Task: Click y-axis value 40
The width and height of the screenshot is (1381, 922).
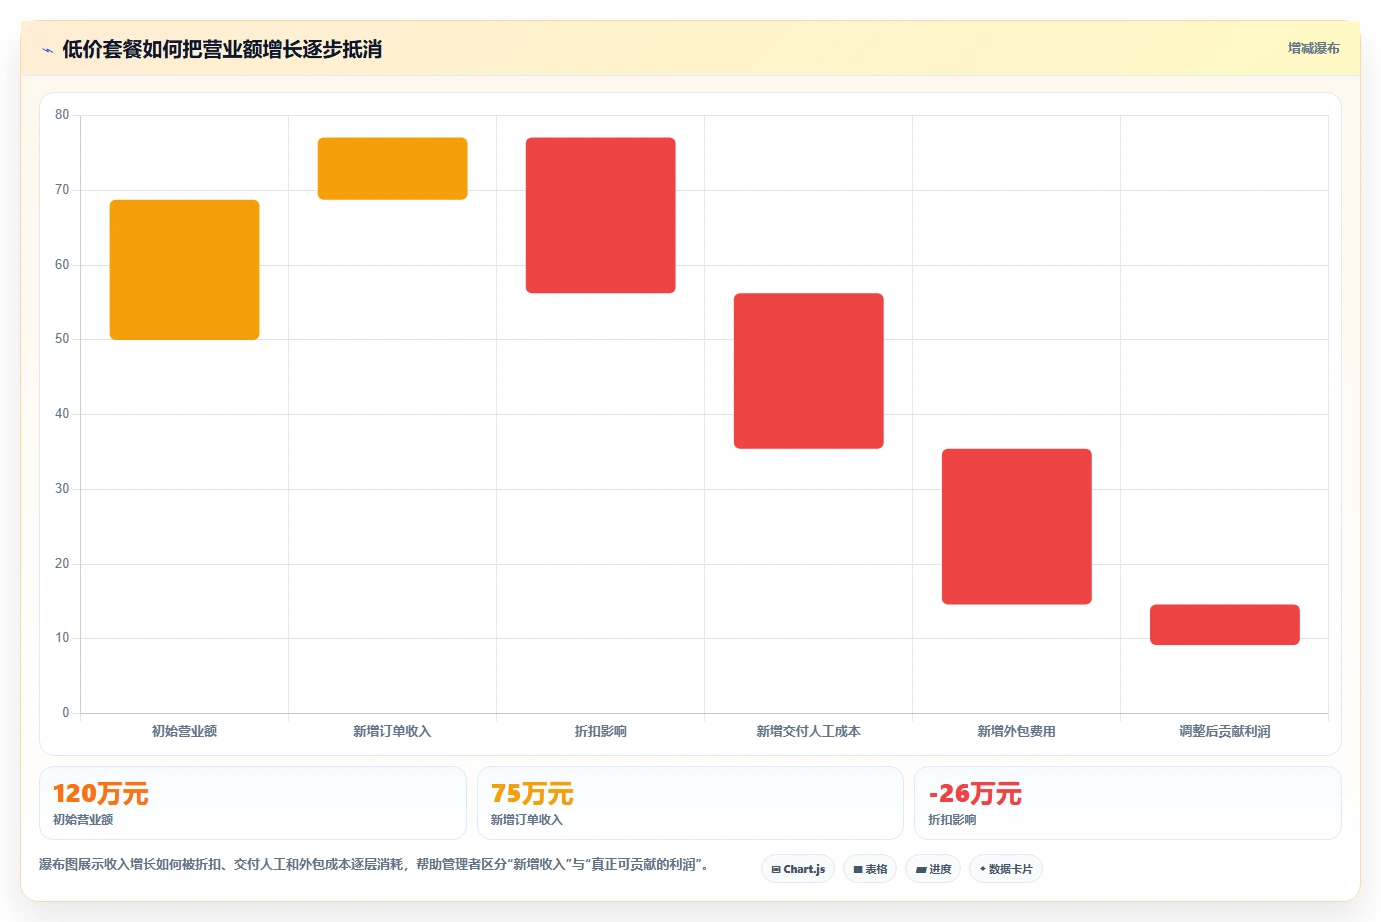Action: click(62, 414)
